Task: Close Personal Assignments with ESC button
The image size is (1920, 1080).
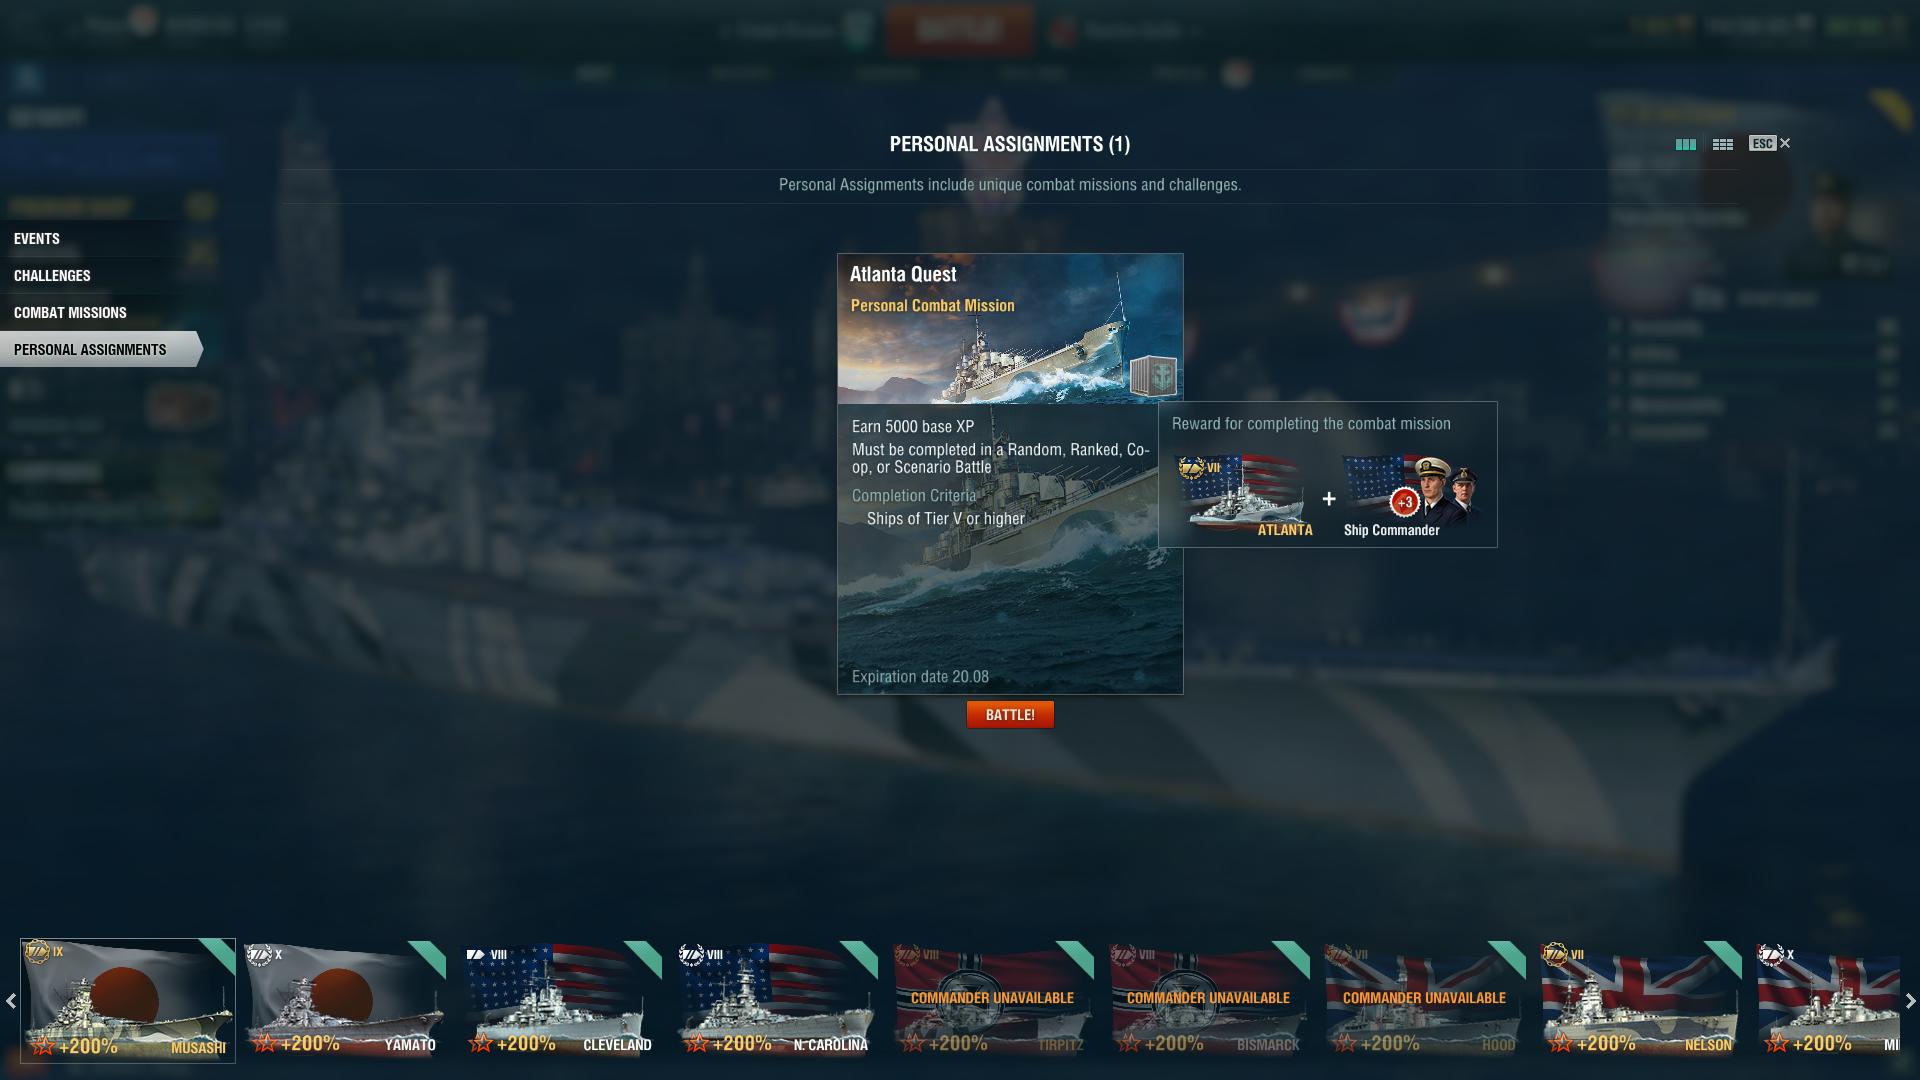Action: coord(1769,143)
